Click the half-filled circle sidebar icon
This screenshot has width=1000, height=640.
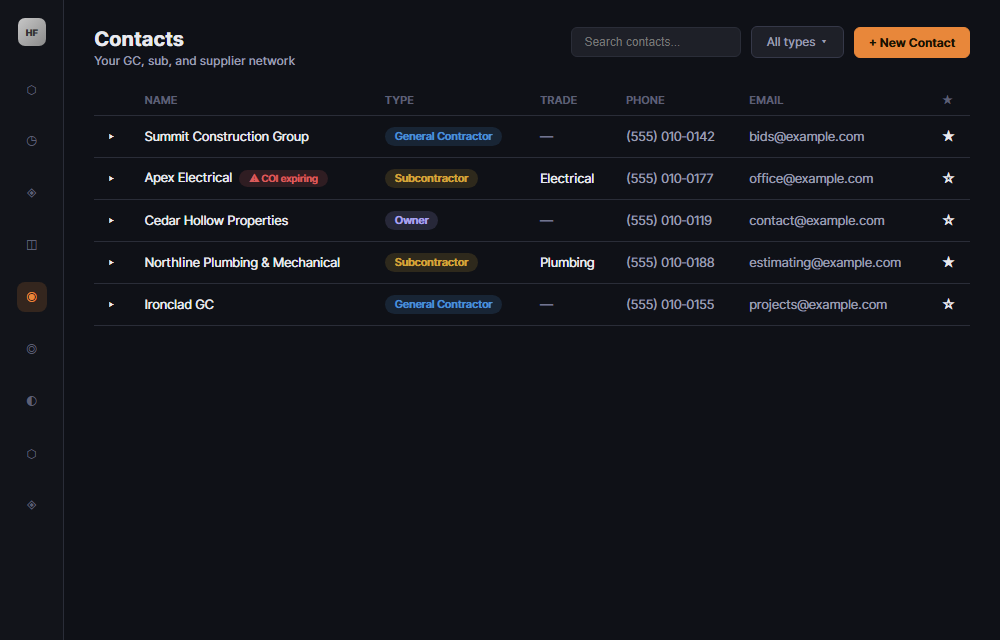pos(32,401)
